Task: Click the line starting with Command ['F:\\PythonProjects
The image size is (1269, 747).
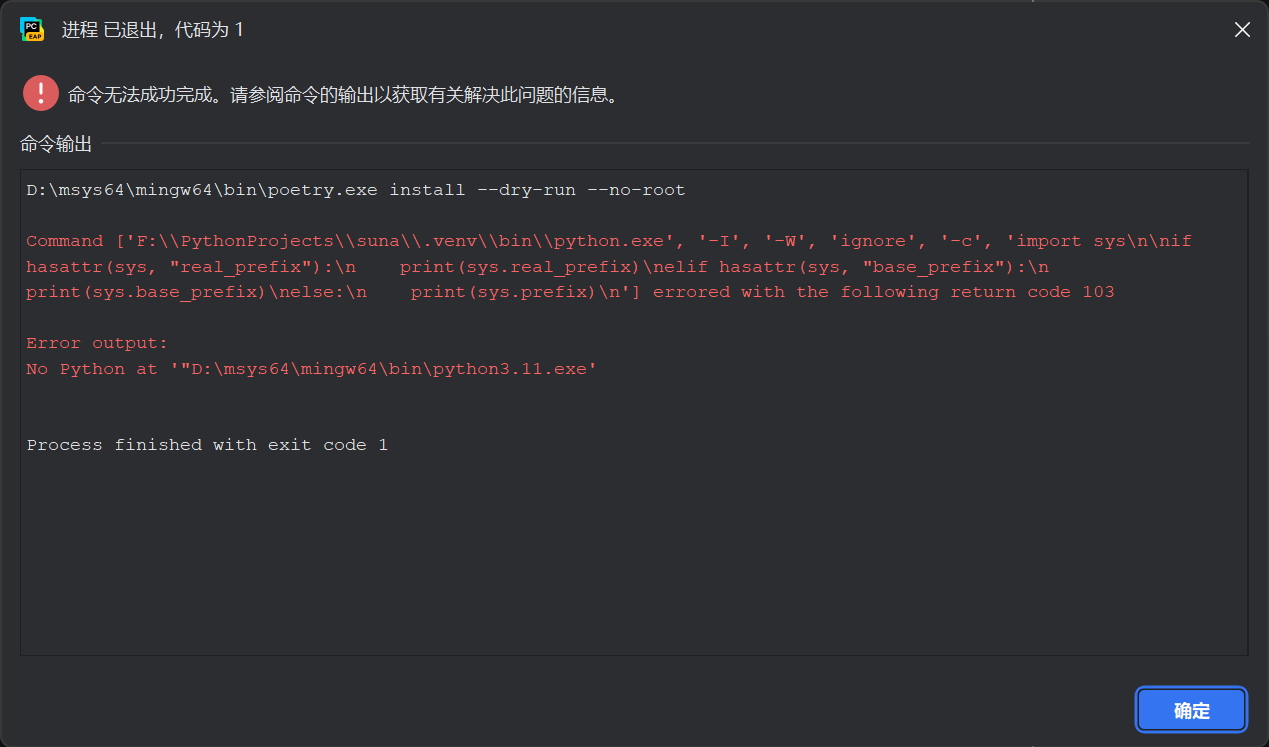Action: pos(609,241)
